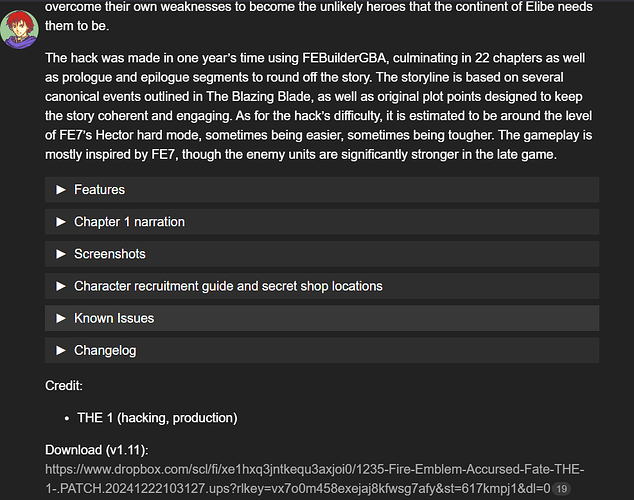Click the arrow beside Character recruitment guide
Image resolution: width=634 pixels, height=500 pixels.
pyautogui.click(x=61, y=286)
